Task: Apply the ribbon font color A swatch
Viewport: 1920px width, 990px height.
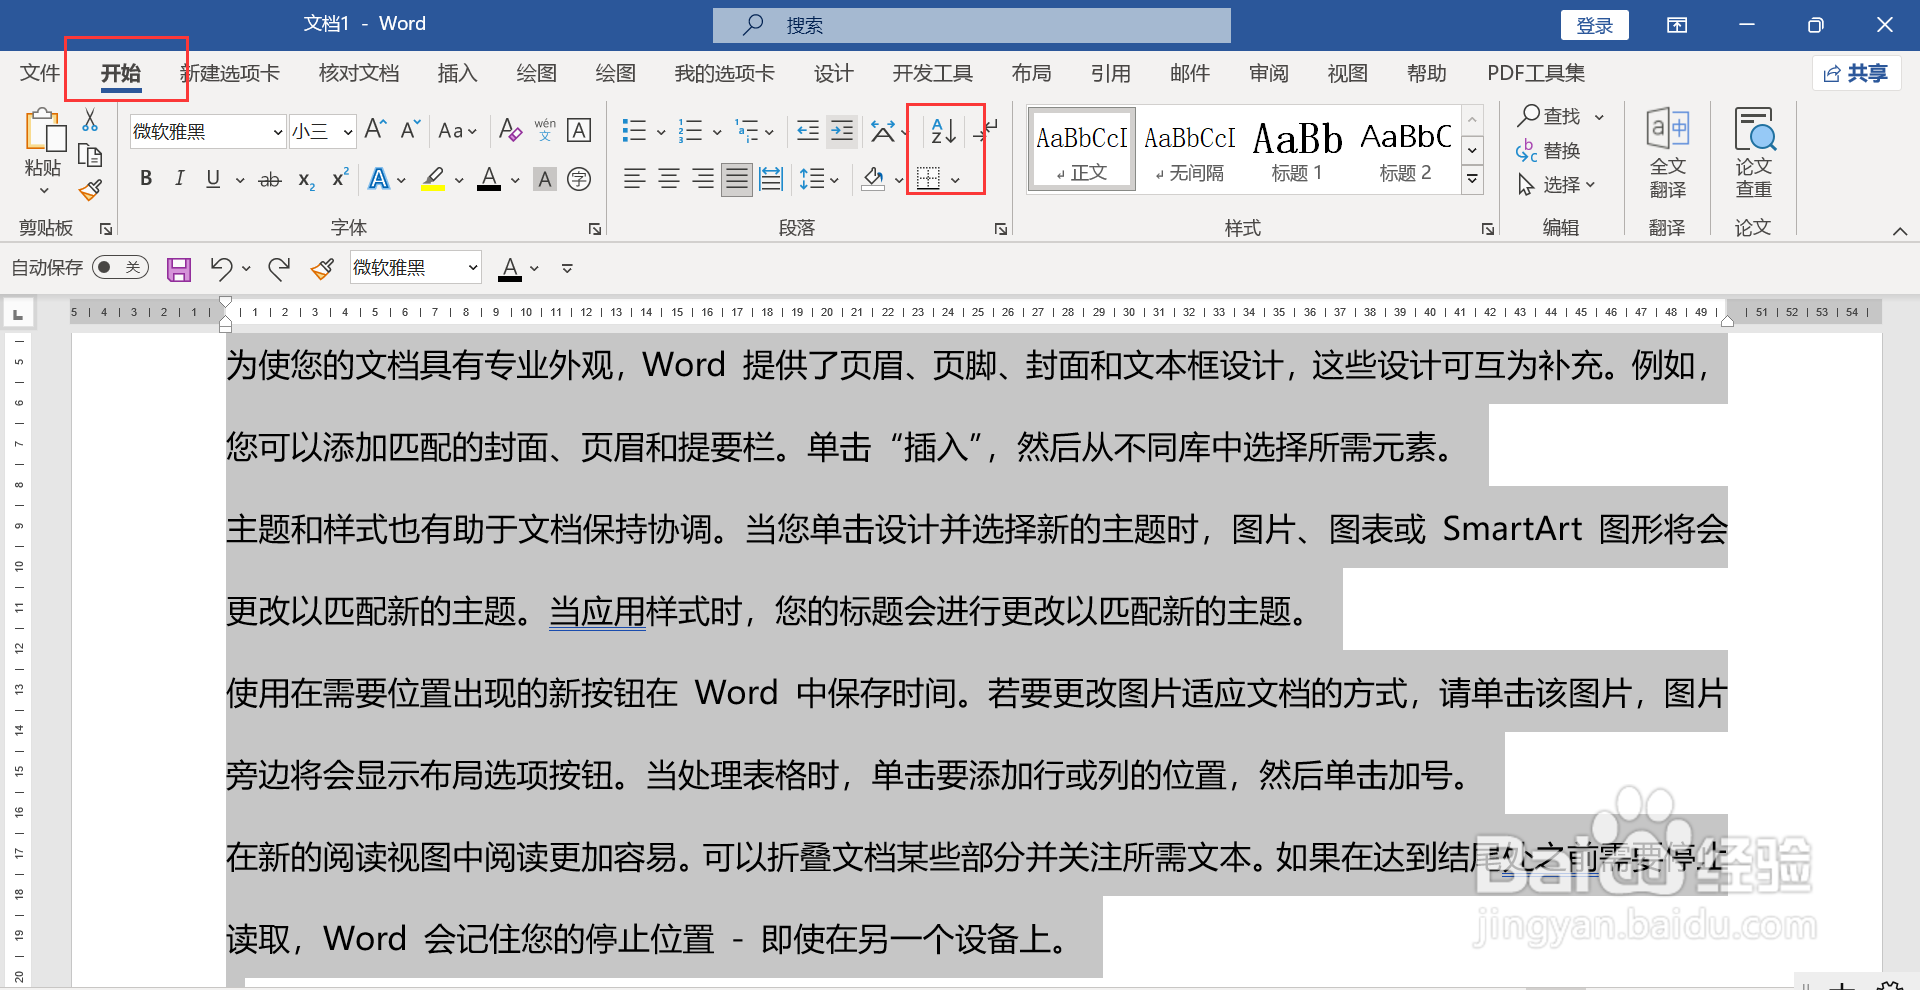Action: click(489, 179)
